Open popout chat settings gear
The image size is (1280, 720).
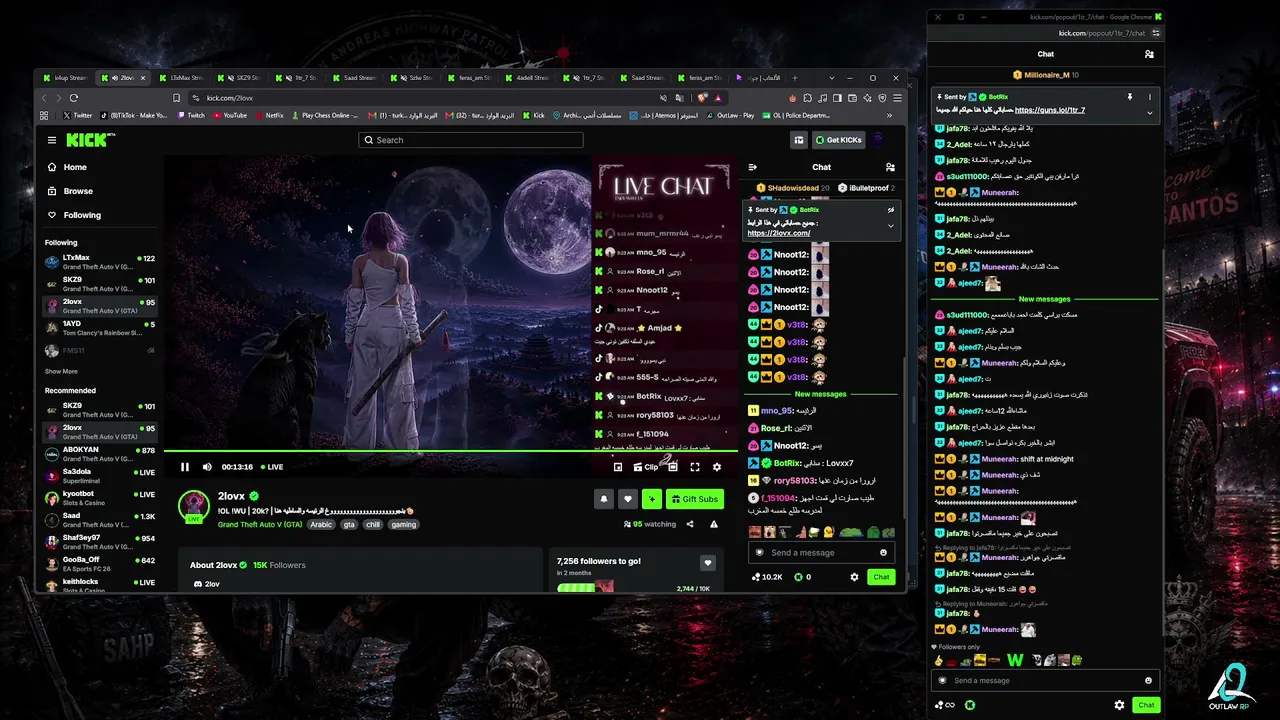click(x=1119, y=705)
